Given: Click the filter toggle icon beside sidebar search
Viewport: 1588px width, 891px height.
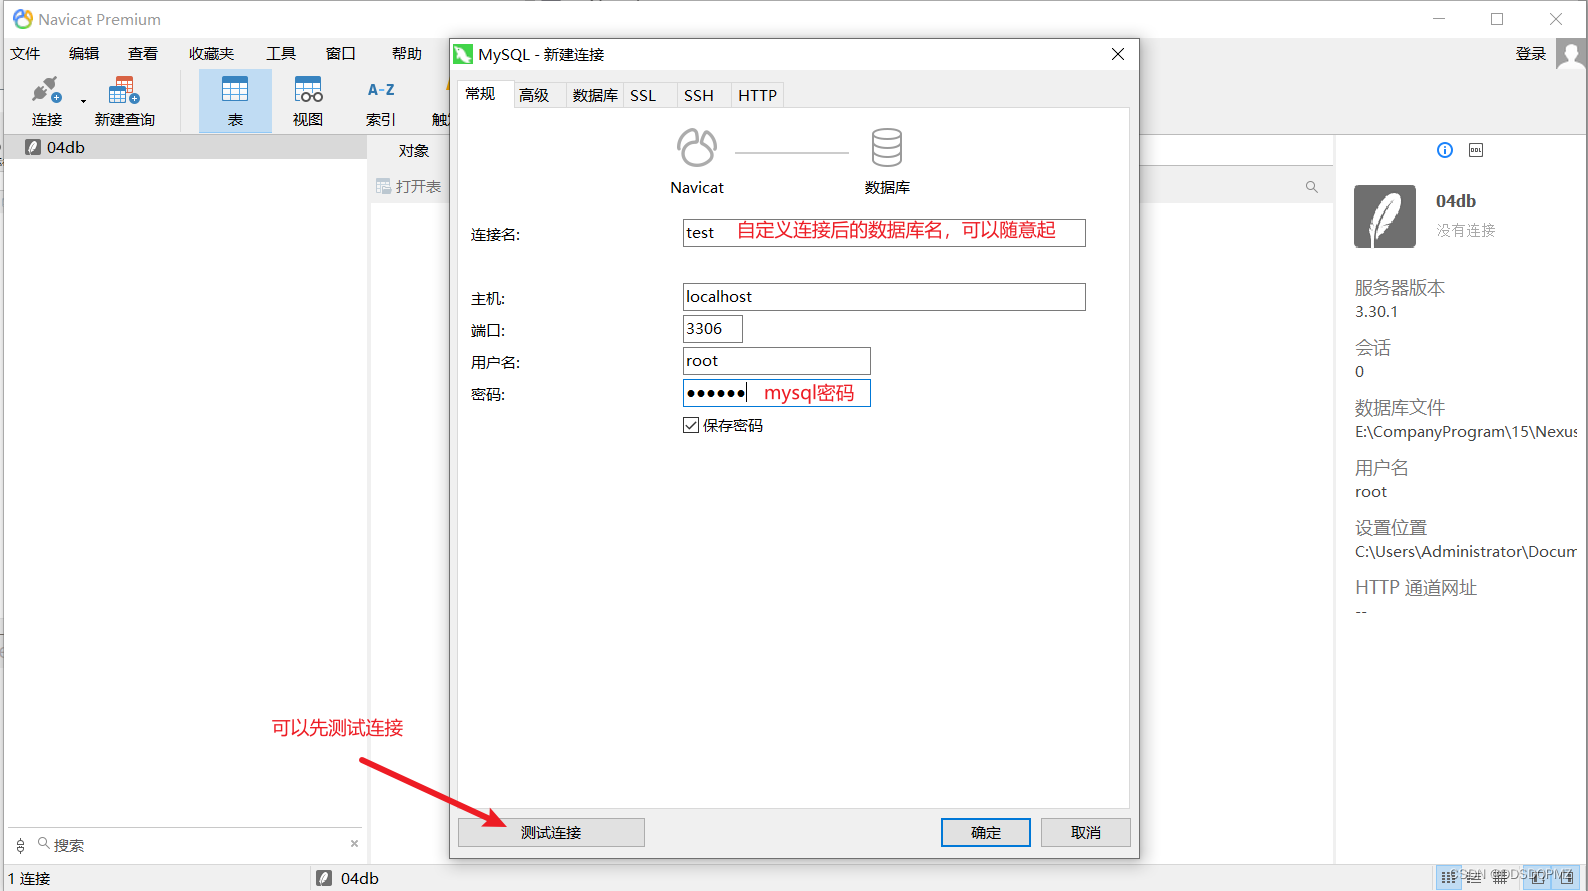Looking at the screenshot, I should pos(20,846).
